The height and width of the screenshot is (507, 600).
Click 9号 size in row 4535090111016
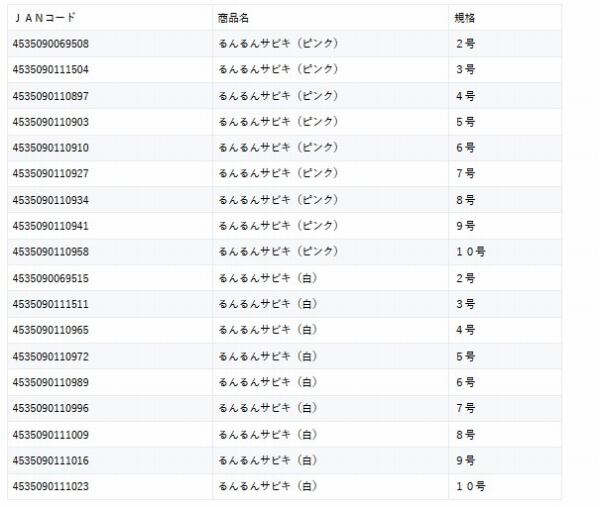465,461
